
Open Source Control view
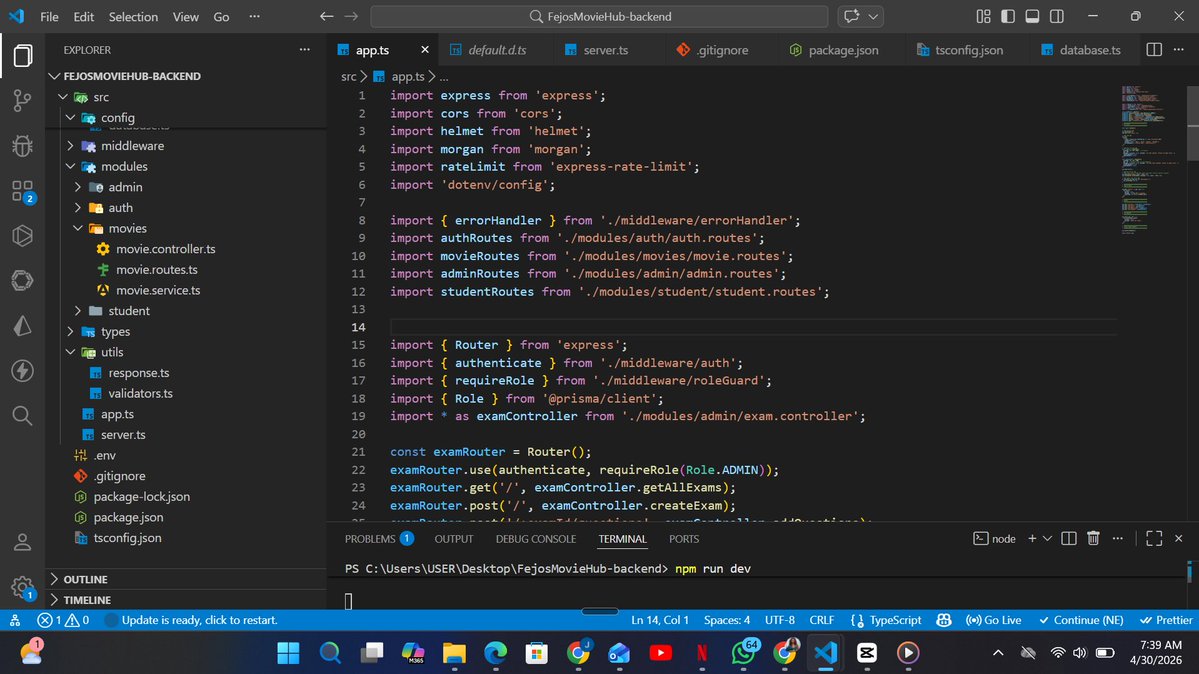click(23, 100)
